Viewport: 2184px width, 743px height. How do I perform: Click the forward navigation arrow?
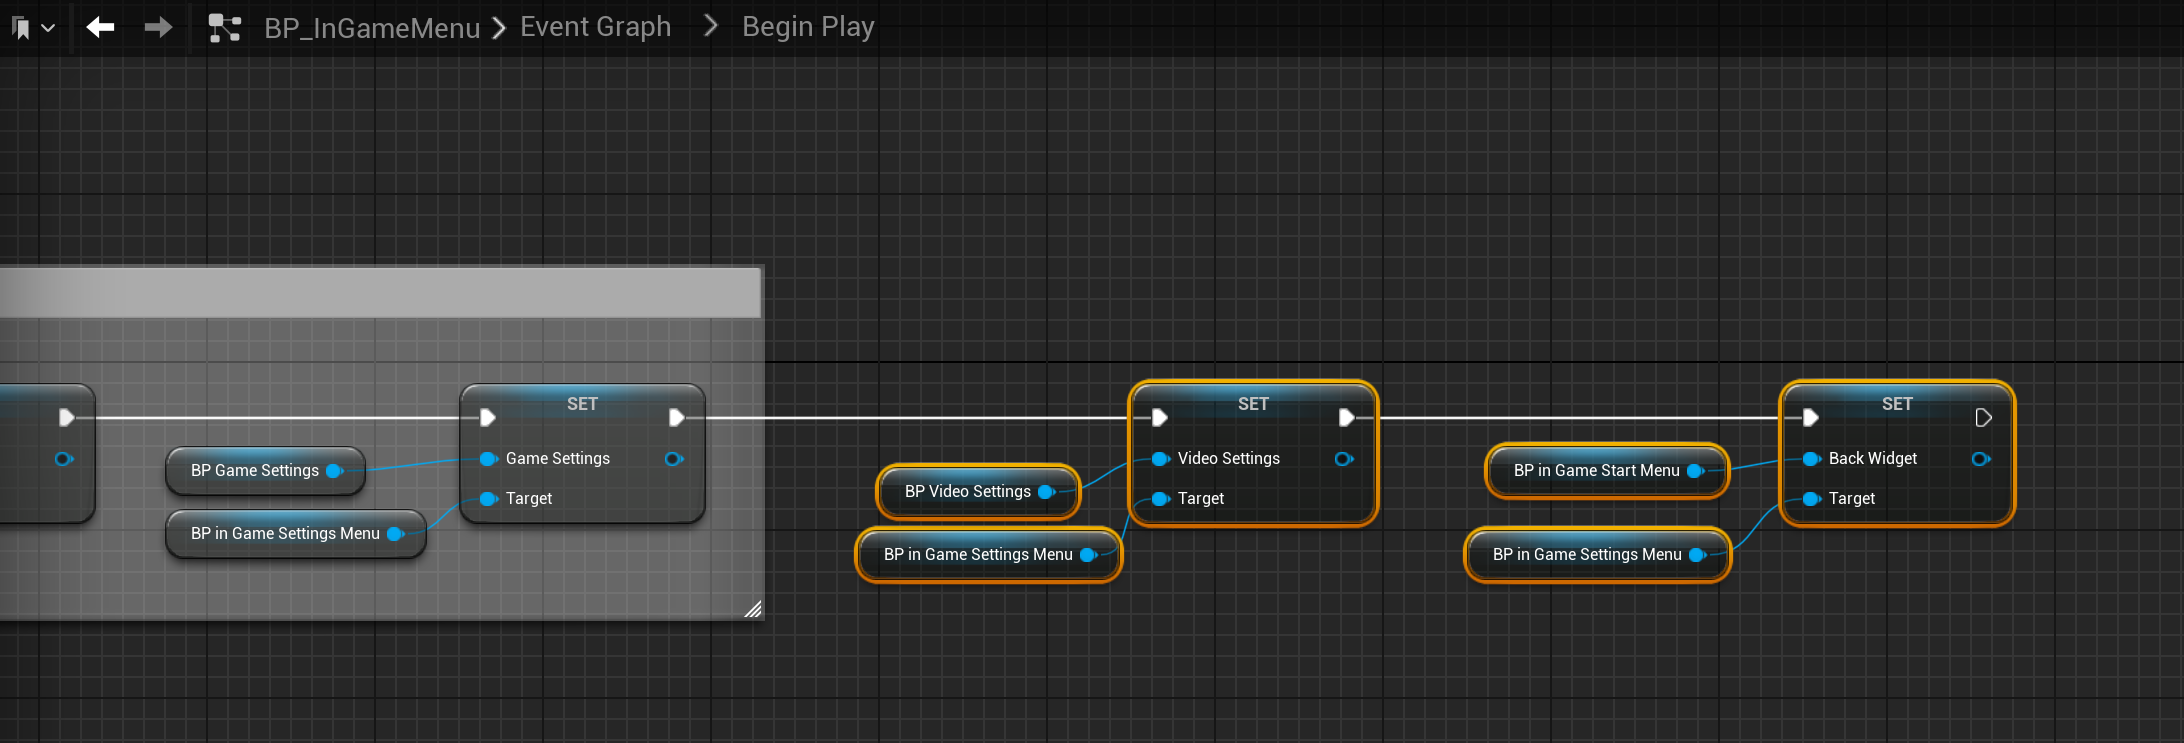tap(158, 28)
